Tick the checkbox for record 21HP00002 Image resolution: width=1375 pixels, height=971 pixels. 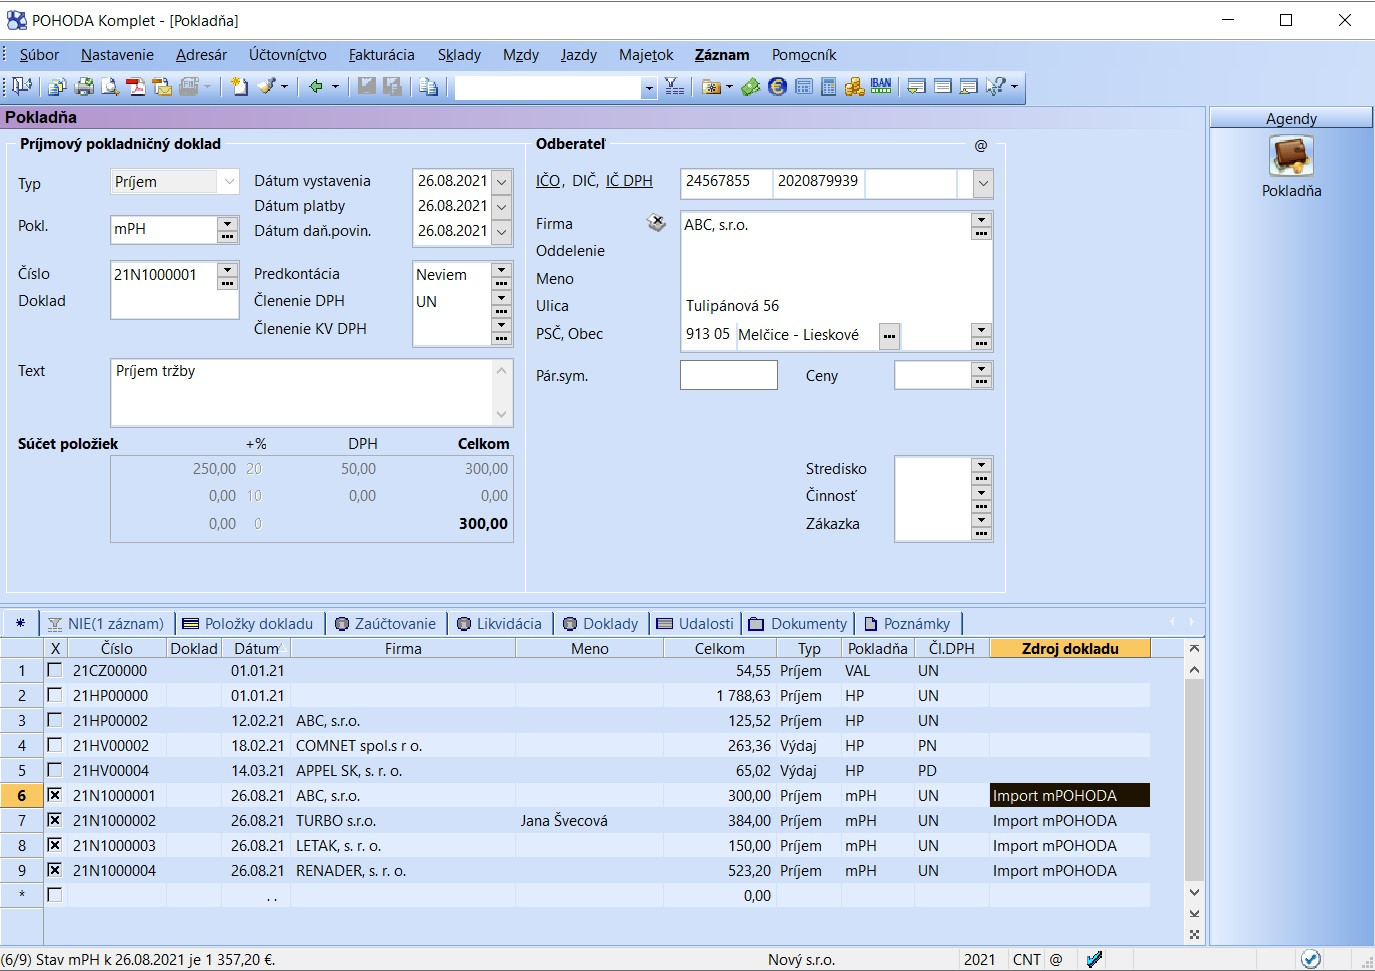(x=55, y=720)
